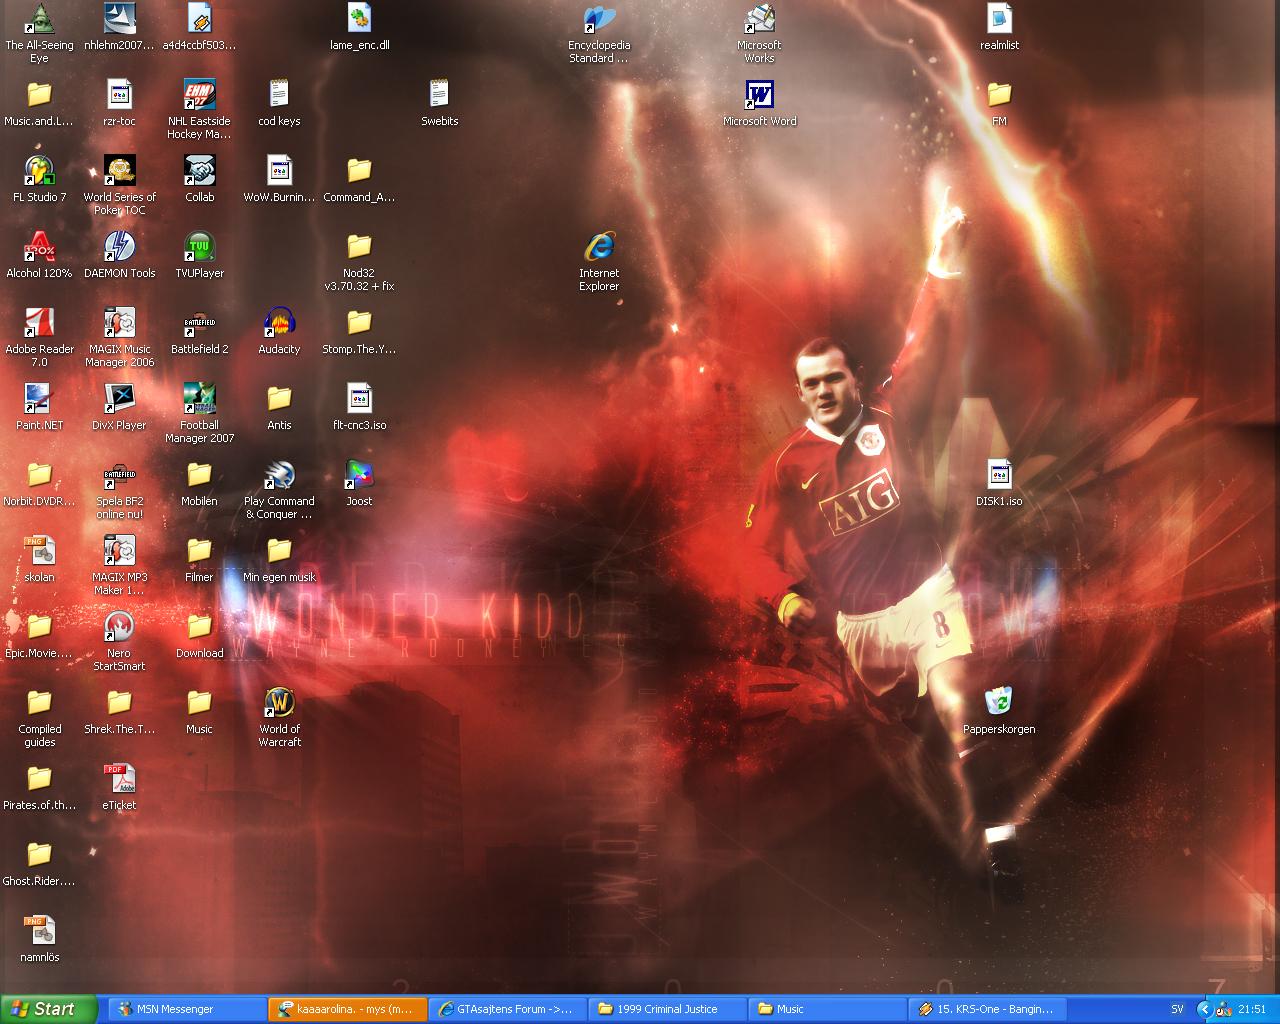This screenshot has height=1024, width=1280.
Task: Open Music folder on desktop
Action: click(x=199, y=704)
